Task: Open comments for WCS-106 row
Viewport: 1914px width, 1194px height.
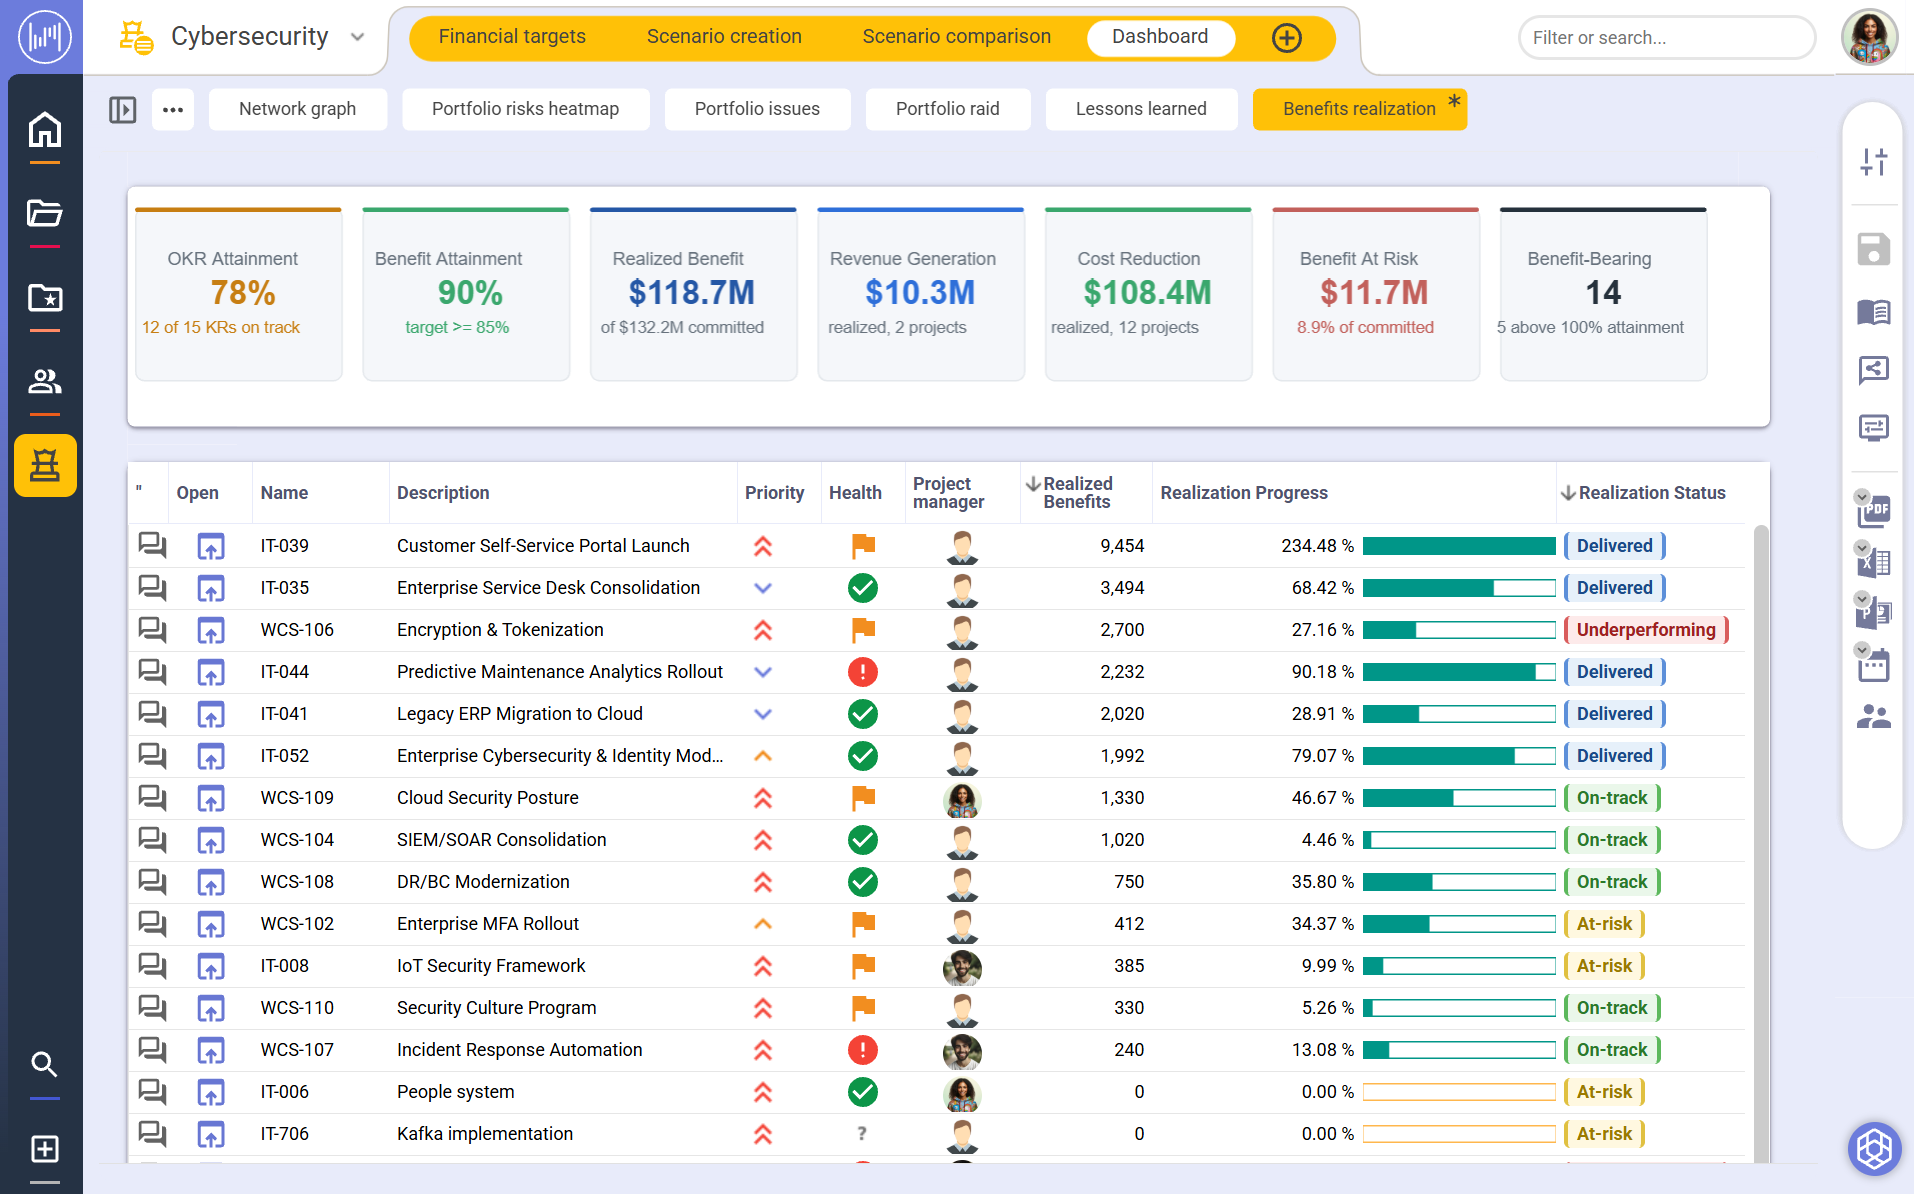Action: 152,630
